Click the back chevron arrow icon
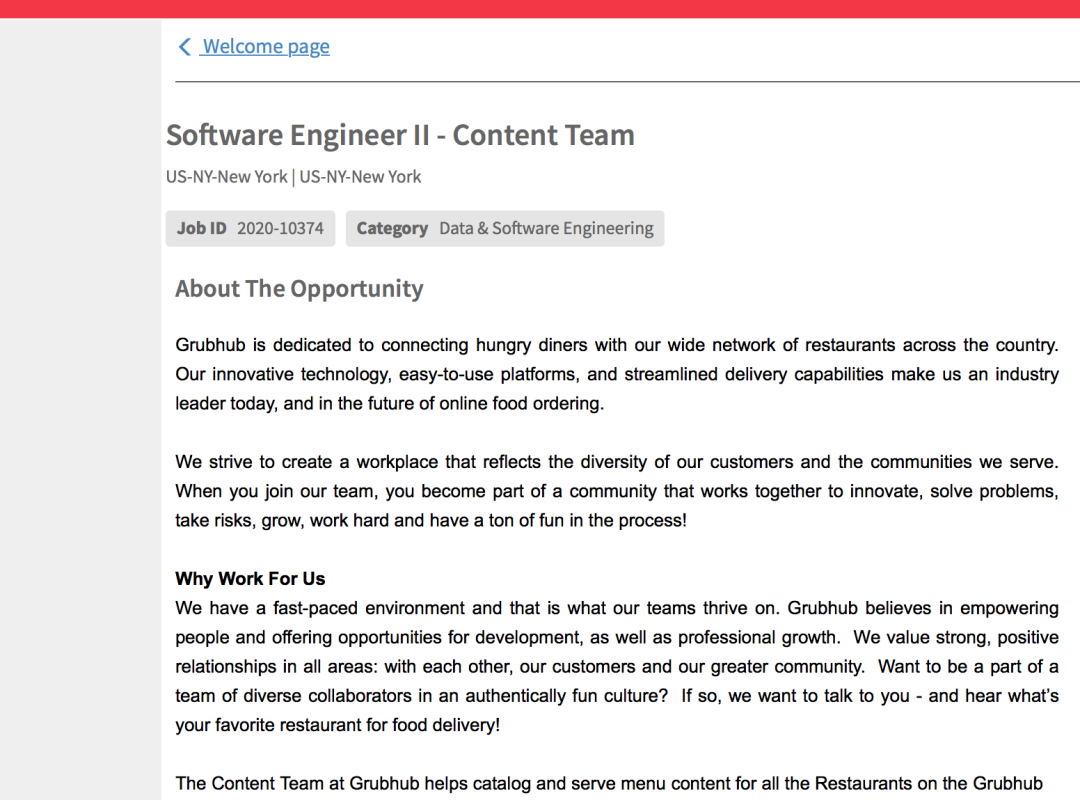Screen dimensions: 1080x800 (184, 47)
